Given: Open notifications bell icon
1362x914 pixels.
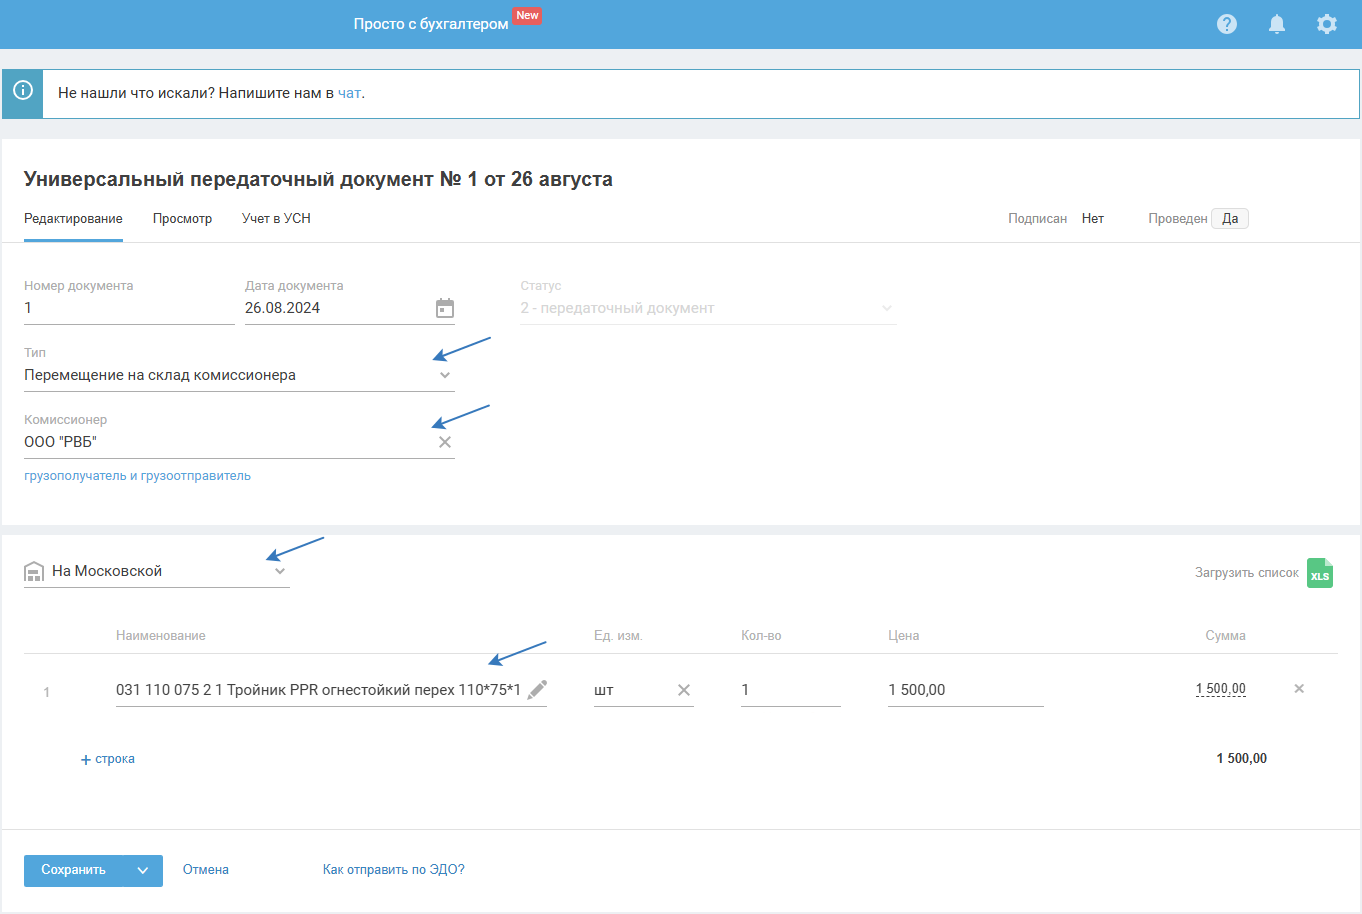Looking at the screenshot, I should click(x=1277, y=24).
